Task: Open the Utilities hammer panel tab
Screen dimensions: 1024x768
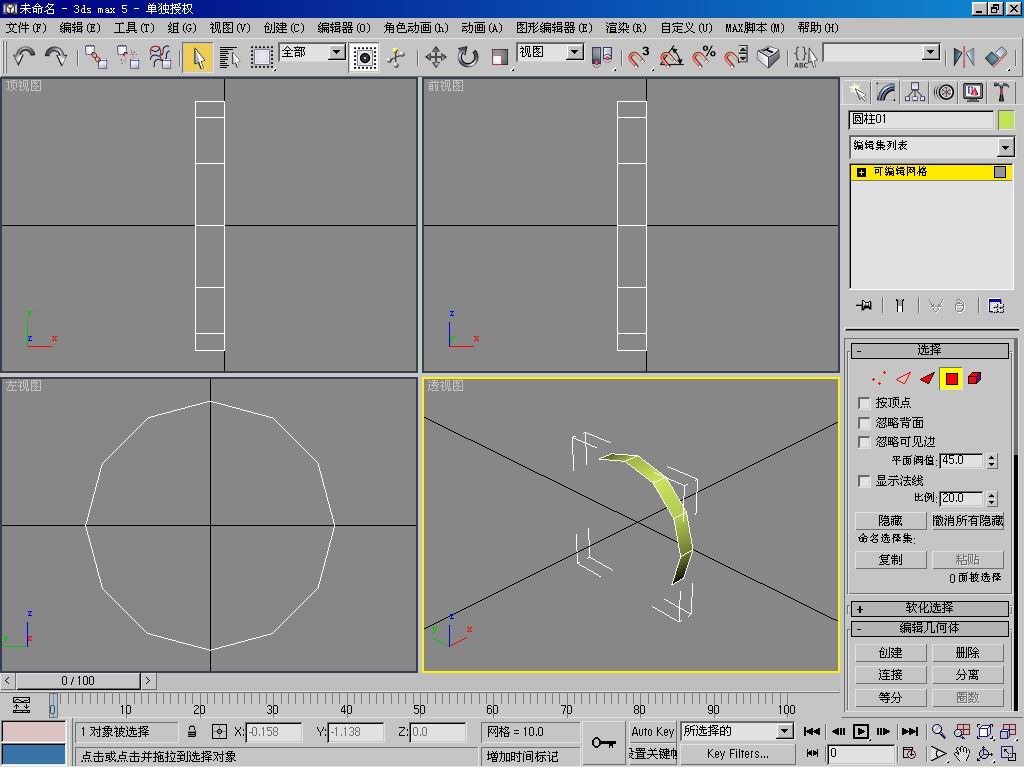Action: pos(1001,92)
